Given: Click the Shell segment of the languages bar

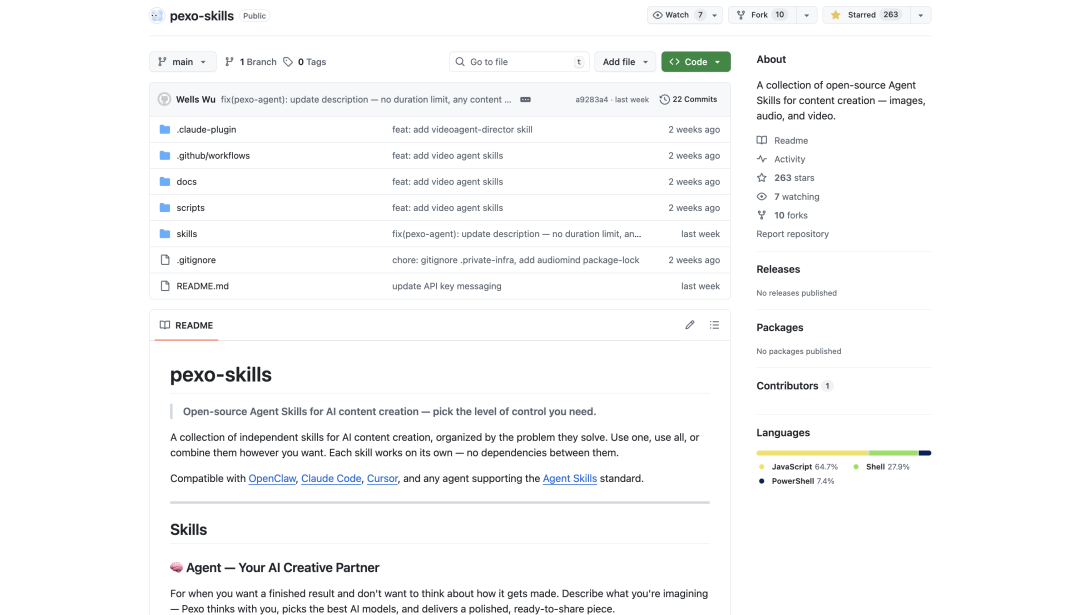Looking at the screenshot, I should (894, 453).
